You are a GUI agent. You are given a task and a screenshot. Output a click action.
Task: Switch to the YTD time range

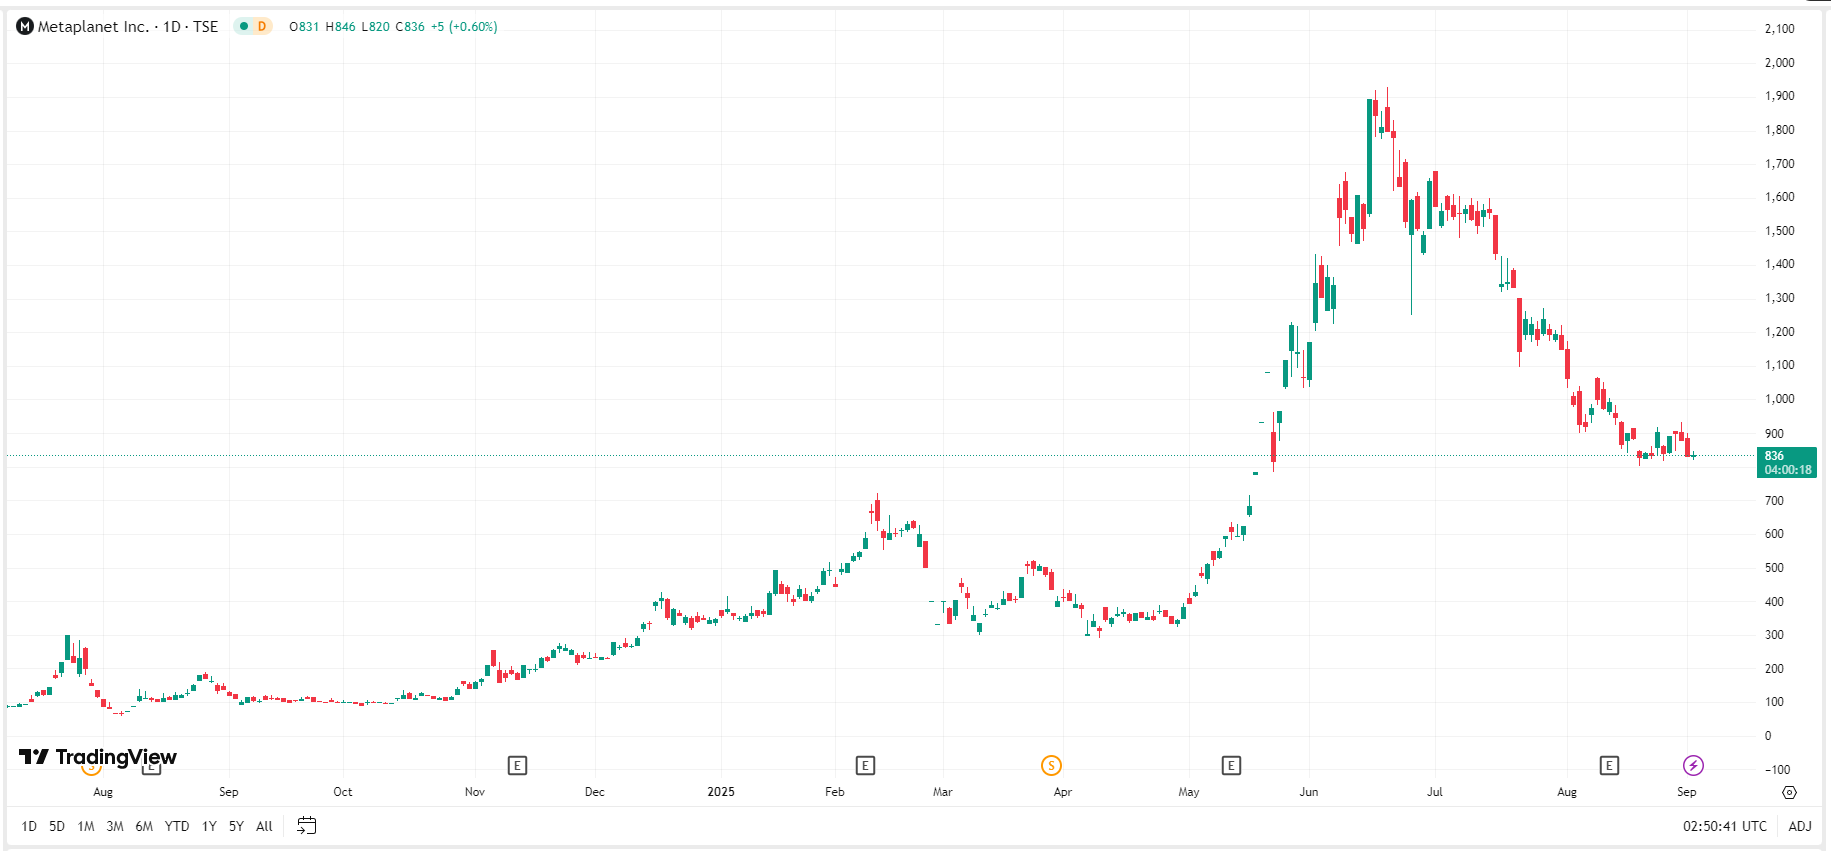coord(177,826)
